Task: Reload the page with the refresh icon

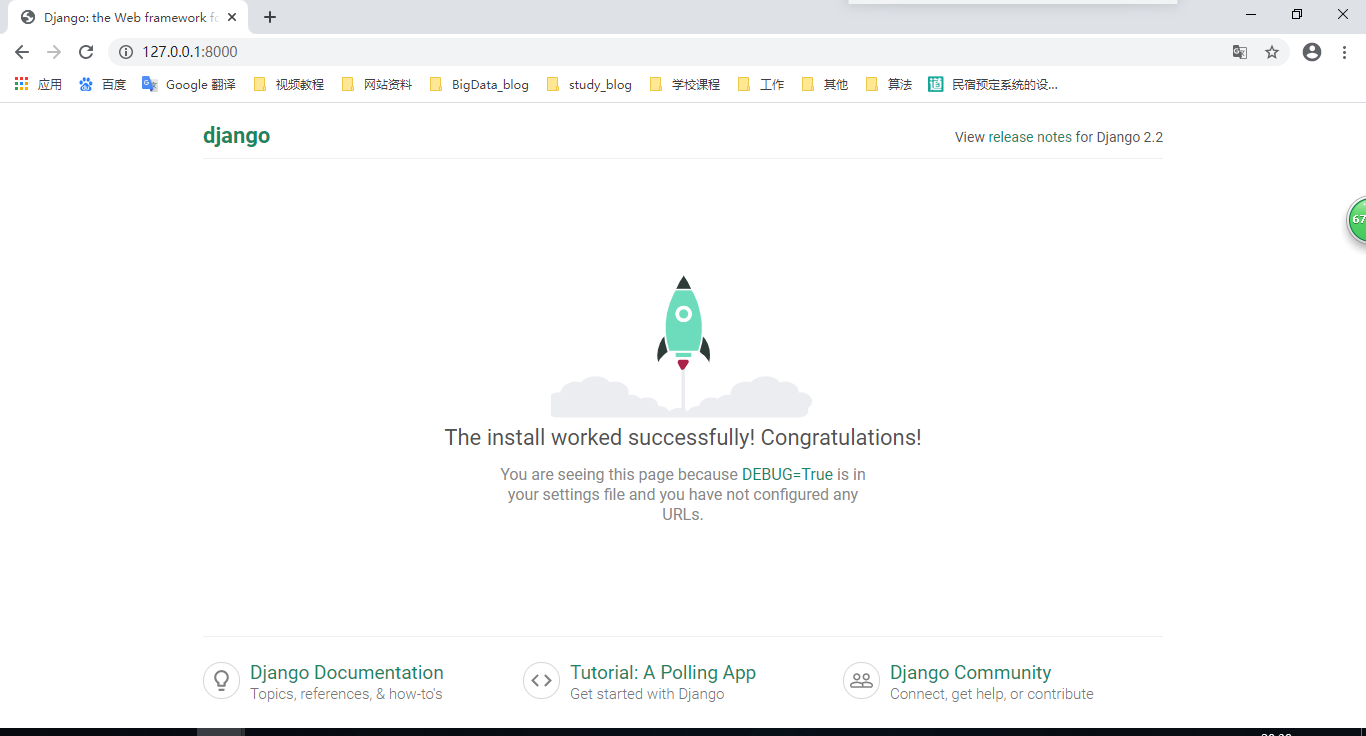Action: (x=86, y=52)
